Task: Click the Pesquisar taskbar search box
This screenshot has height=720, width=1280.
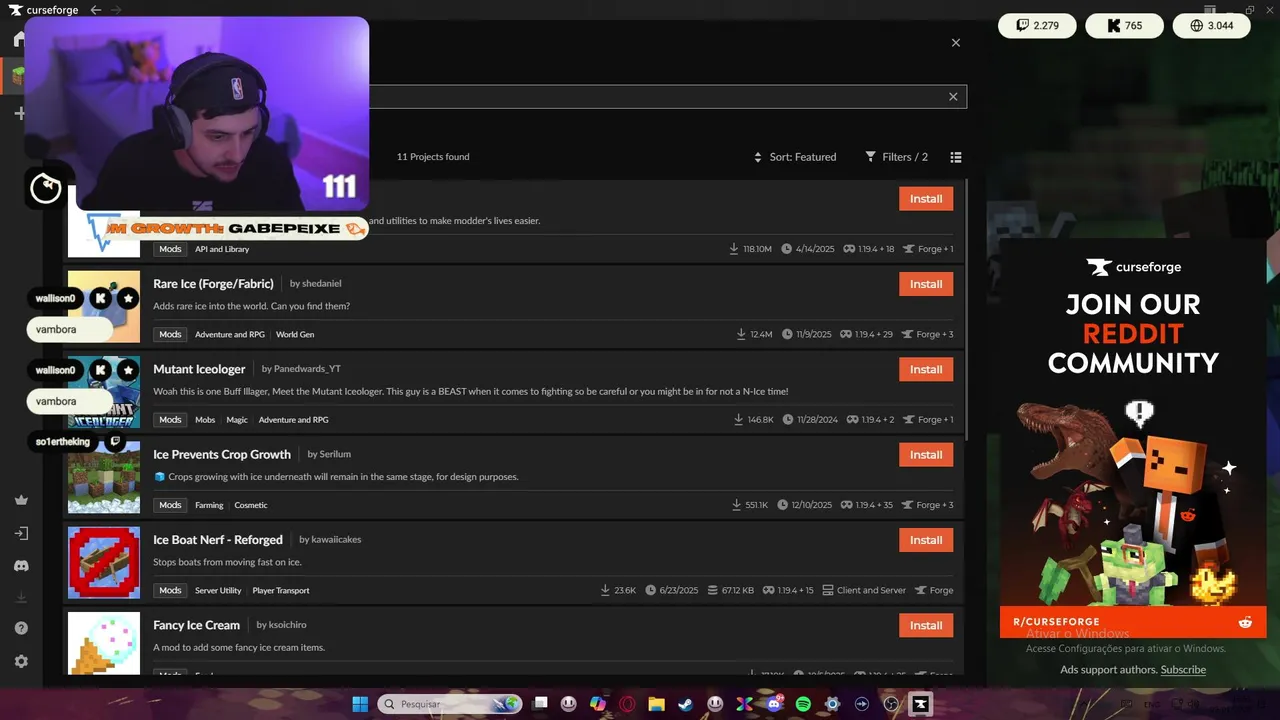Action: tap(449, 704)
